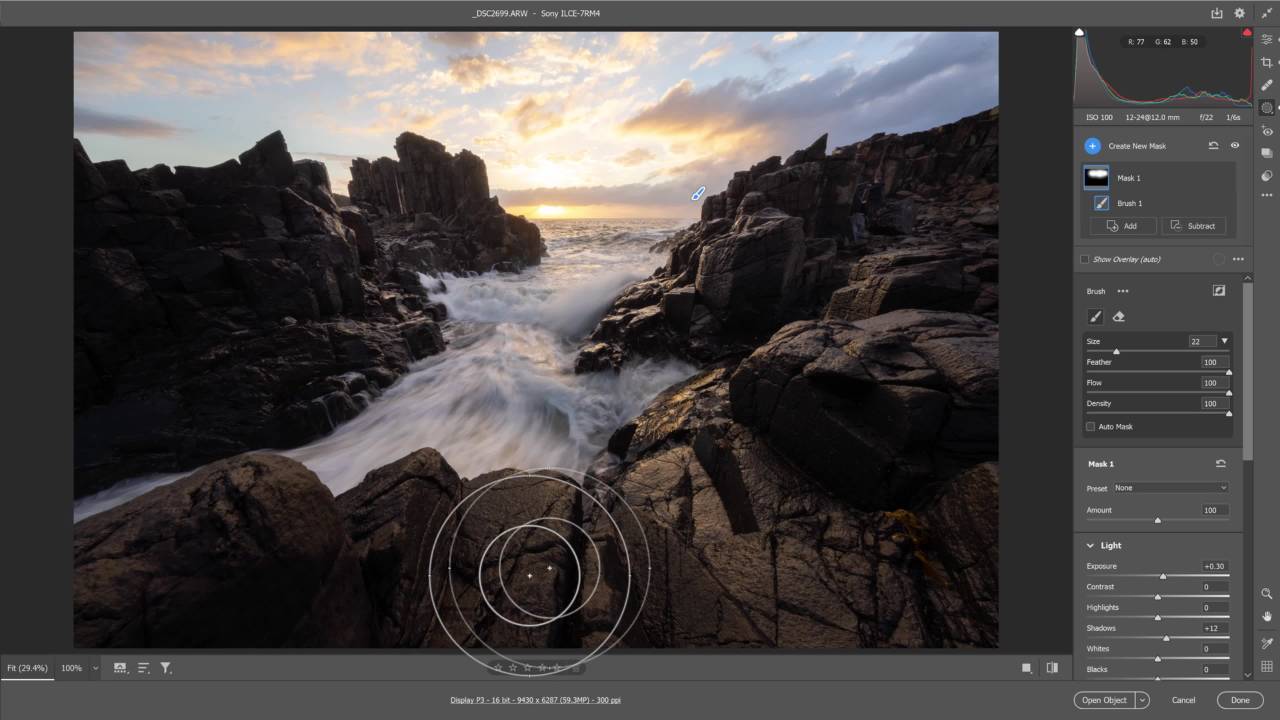
Task: Toggle mask visibility eye icon
Action: [x=1235, y=146]
